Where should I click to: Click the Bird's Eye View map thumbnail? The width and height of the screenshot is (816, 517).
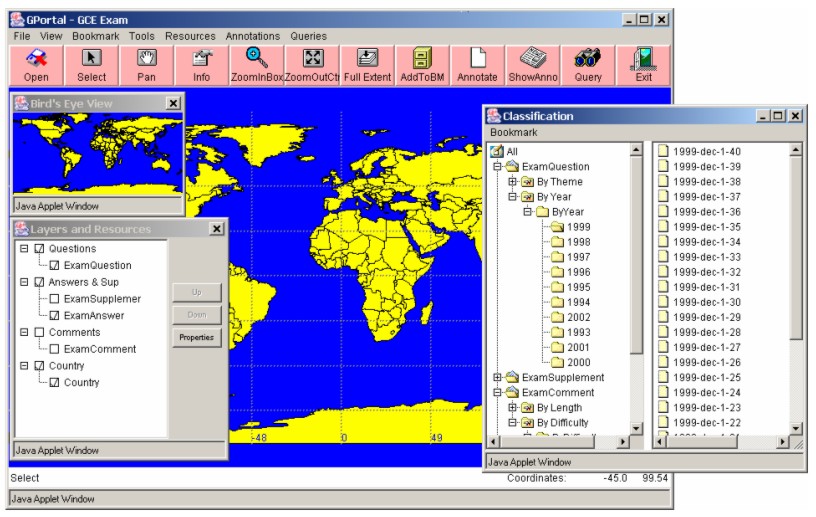(98, 154)
